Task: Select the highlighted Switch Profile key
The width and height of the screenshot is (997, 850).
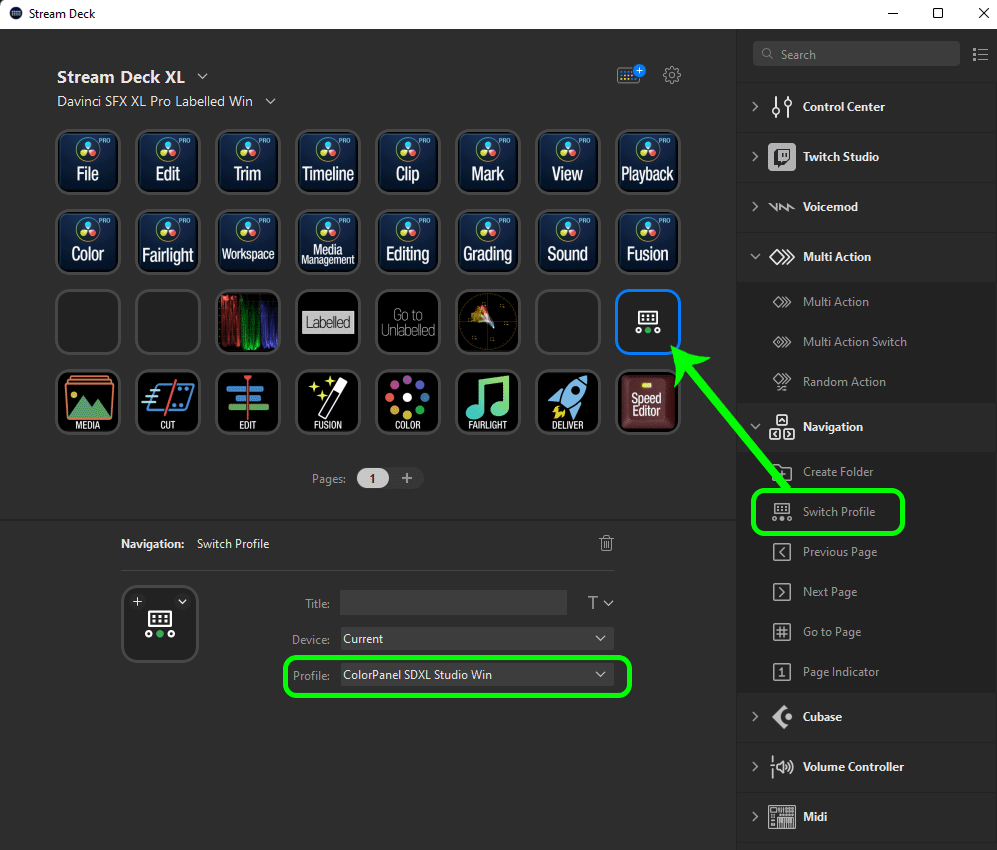Action: click(x=647, y=322)
